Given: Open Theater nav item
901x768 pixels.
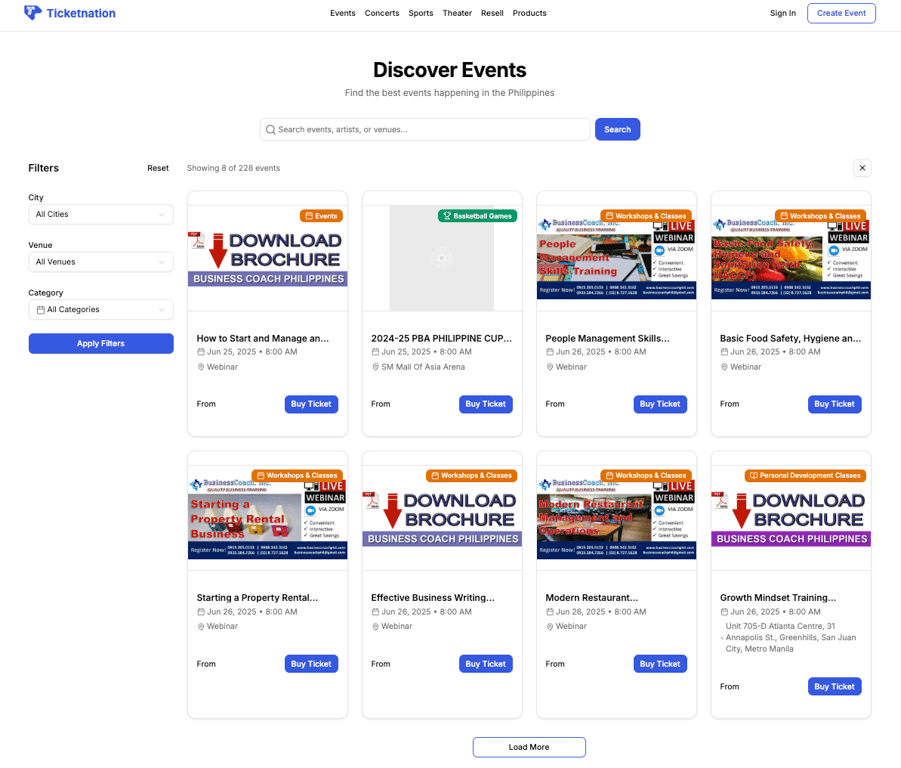Looking at the screenshot, I should [457, 13].
